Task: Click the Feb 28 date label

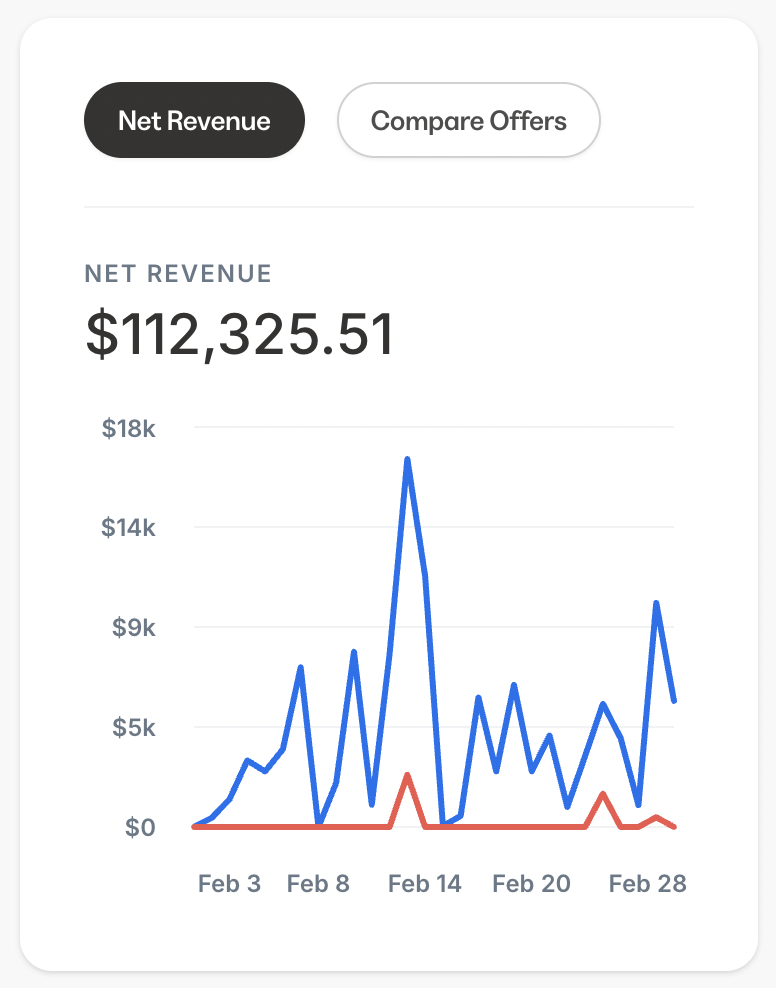Action: (x=648, y=884)
